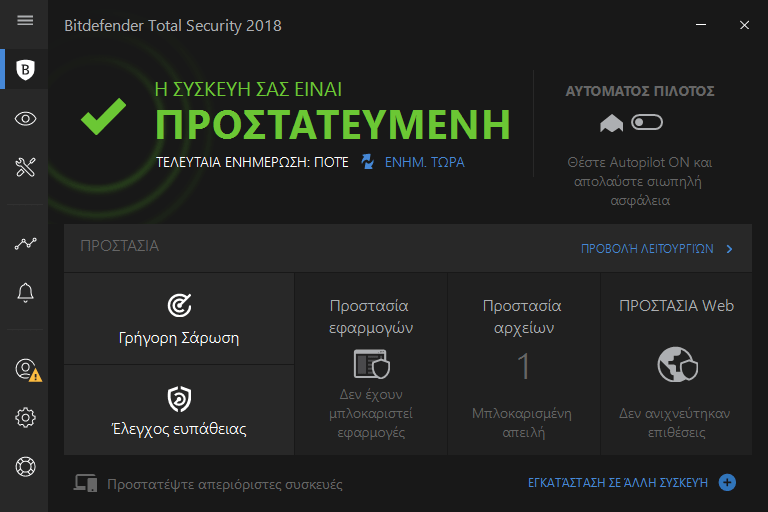Click ΕΓΚΑΤΆΣΤΑΣΗ ΣΕ ΆΛΛΗ ΣΥΣΚΕΥΉ link

[x=618, y=483]
